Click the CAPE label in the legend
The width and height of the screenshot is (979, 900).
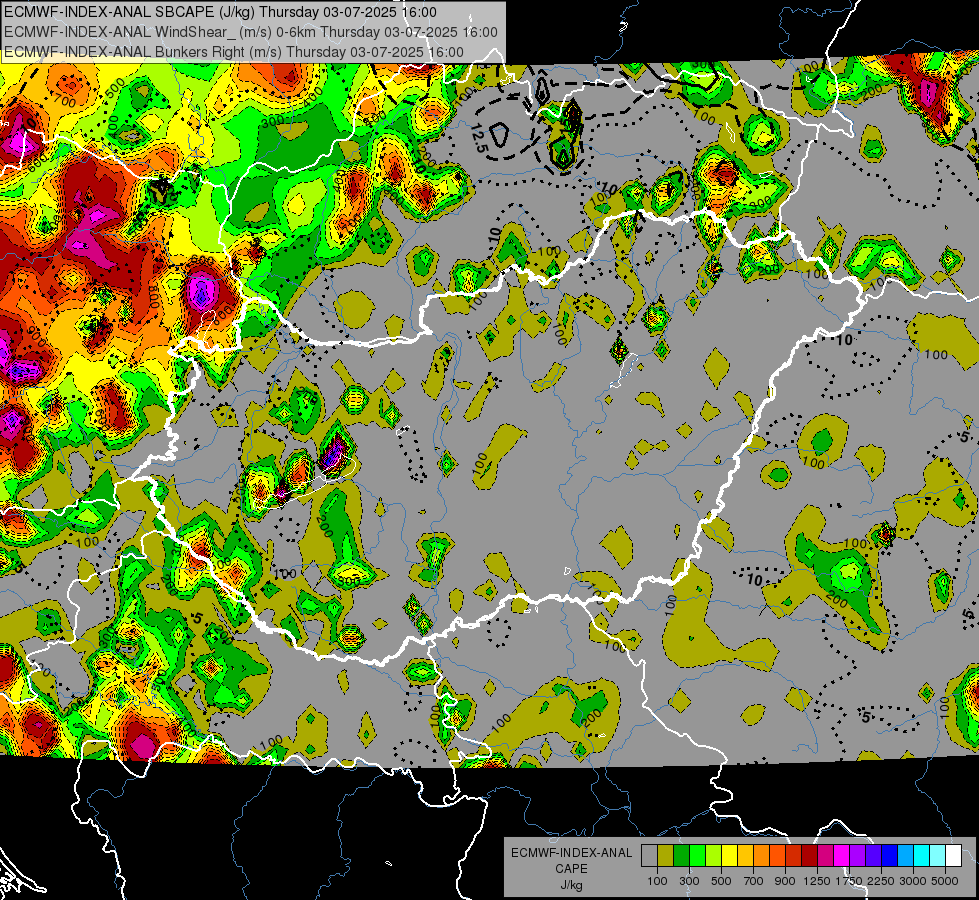tap(571, 868)
